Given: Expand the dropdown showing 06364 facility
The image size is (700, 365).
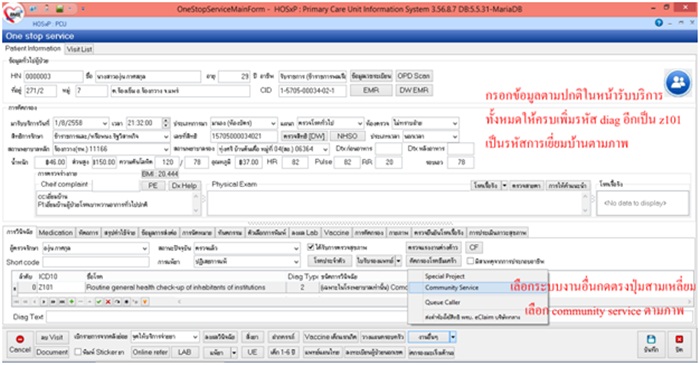Looking at the screenshot, I should 325,149.
